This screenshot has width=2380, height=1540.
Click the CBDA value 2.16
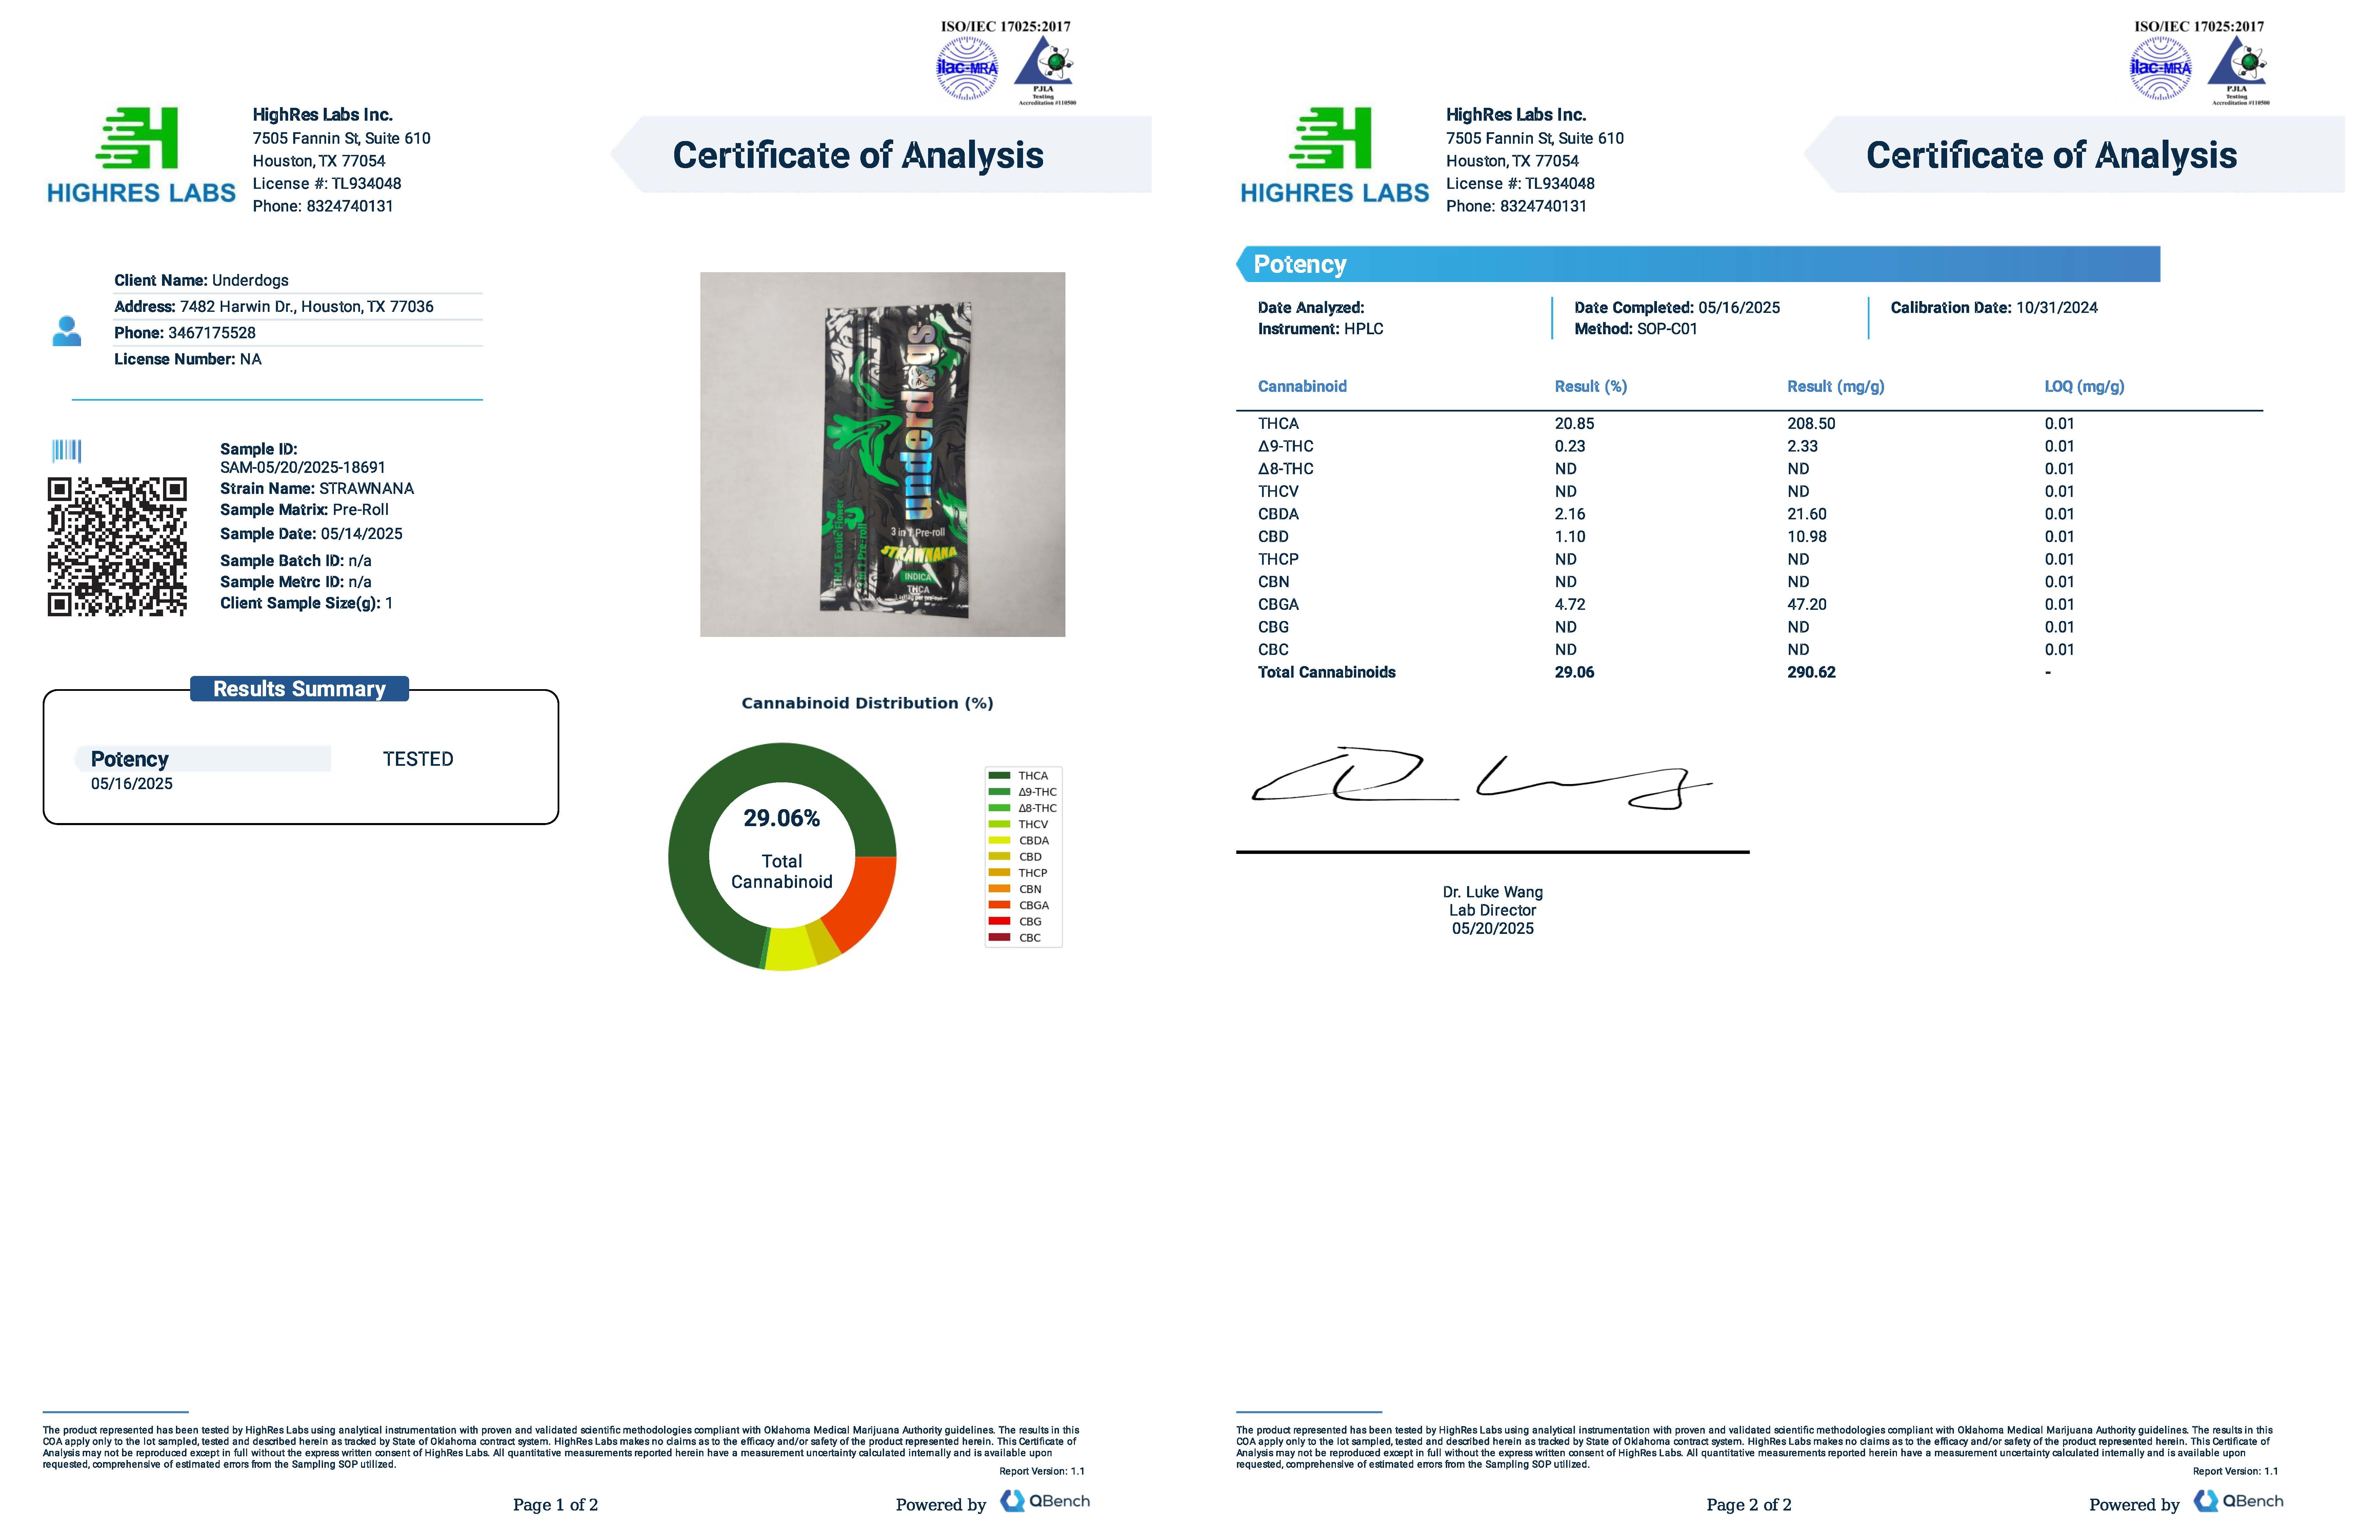(x=1570, y=514)
